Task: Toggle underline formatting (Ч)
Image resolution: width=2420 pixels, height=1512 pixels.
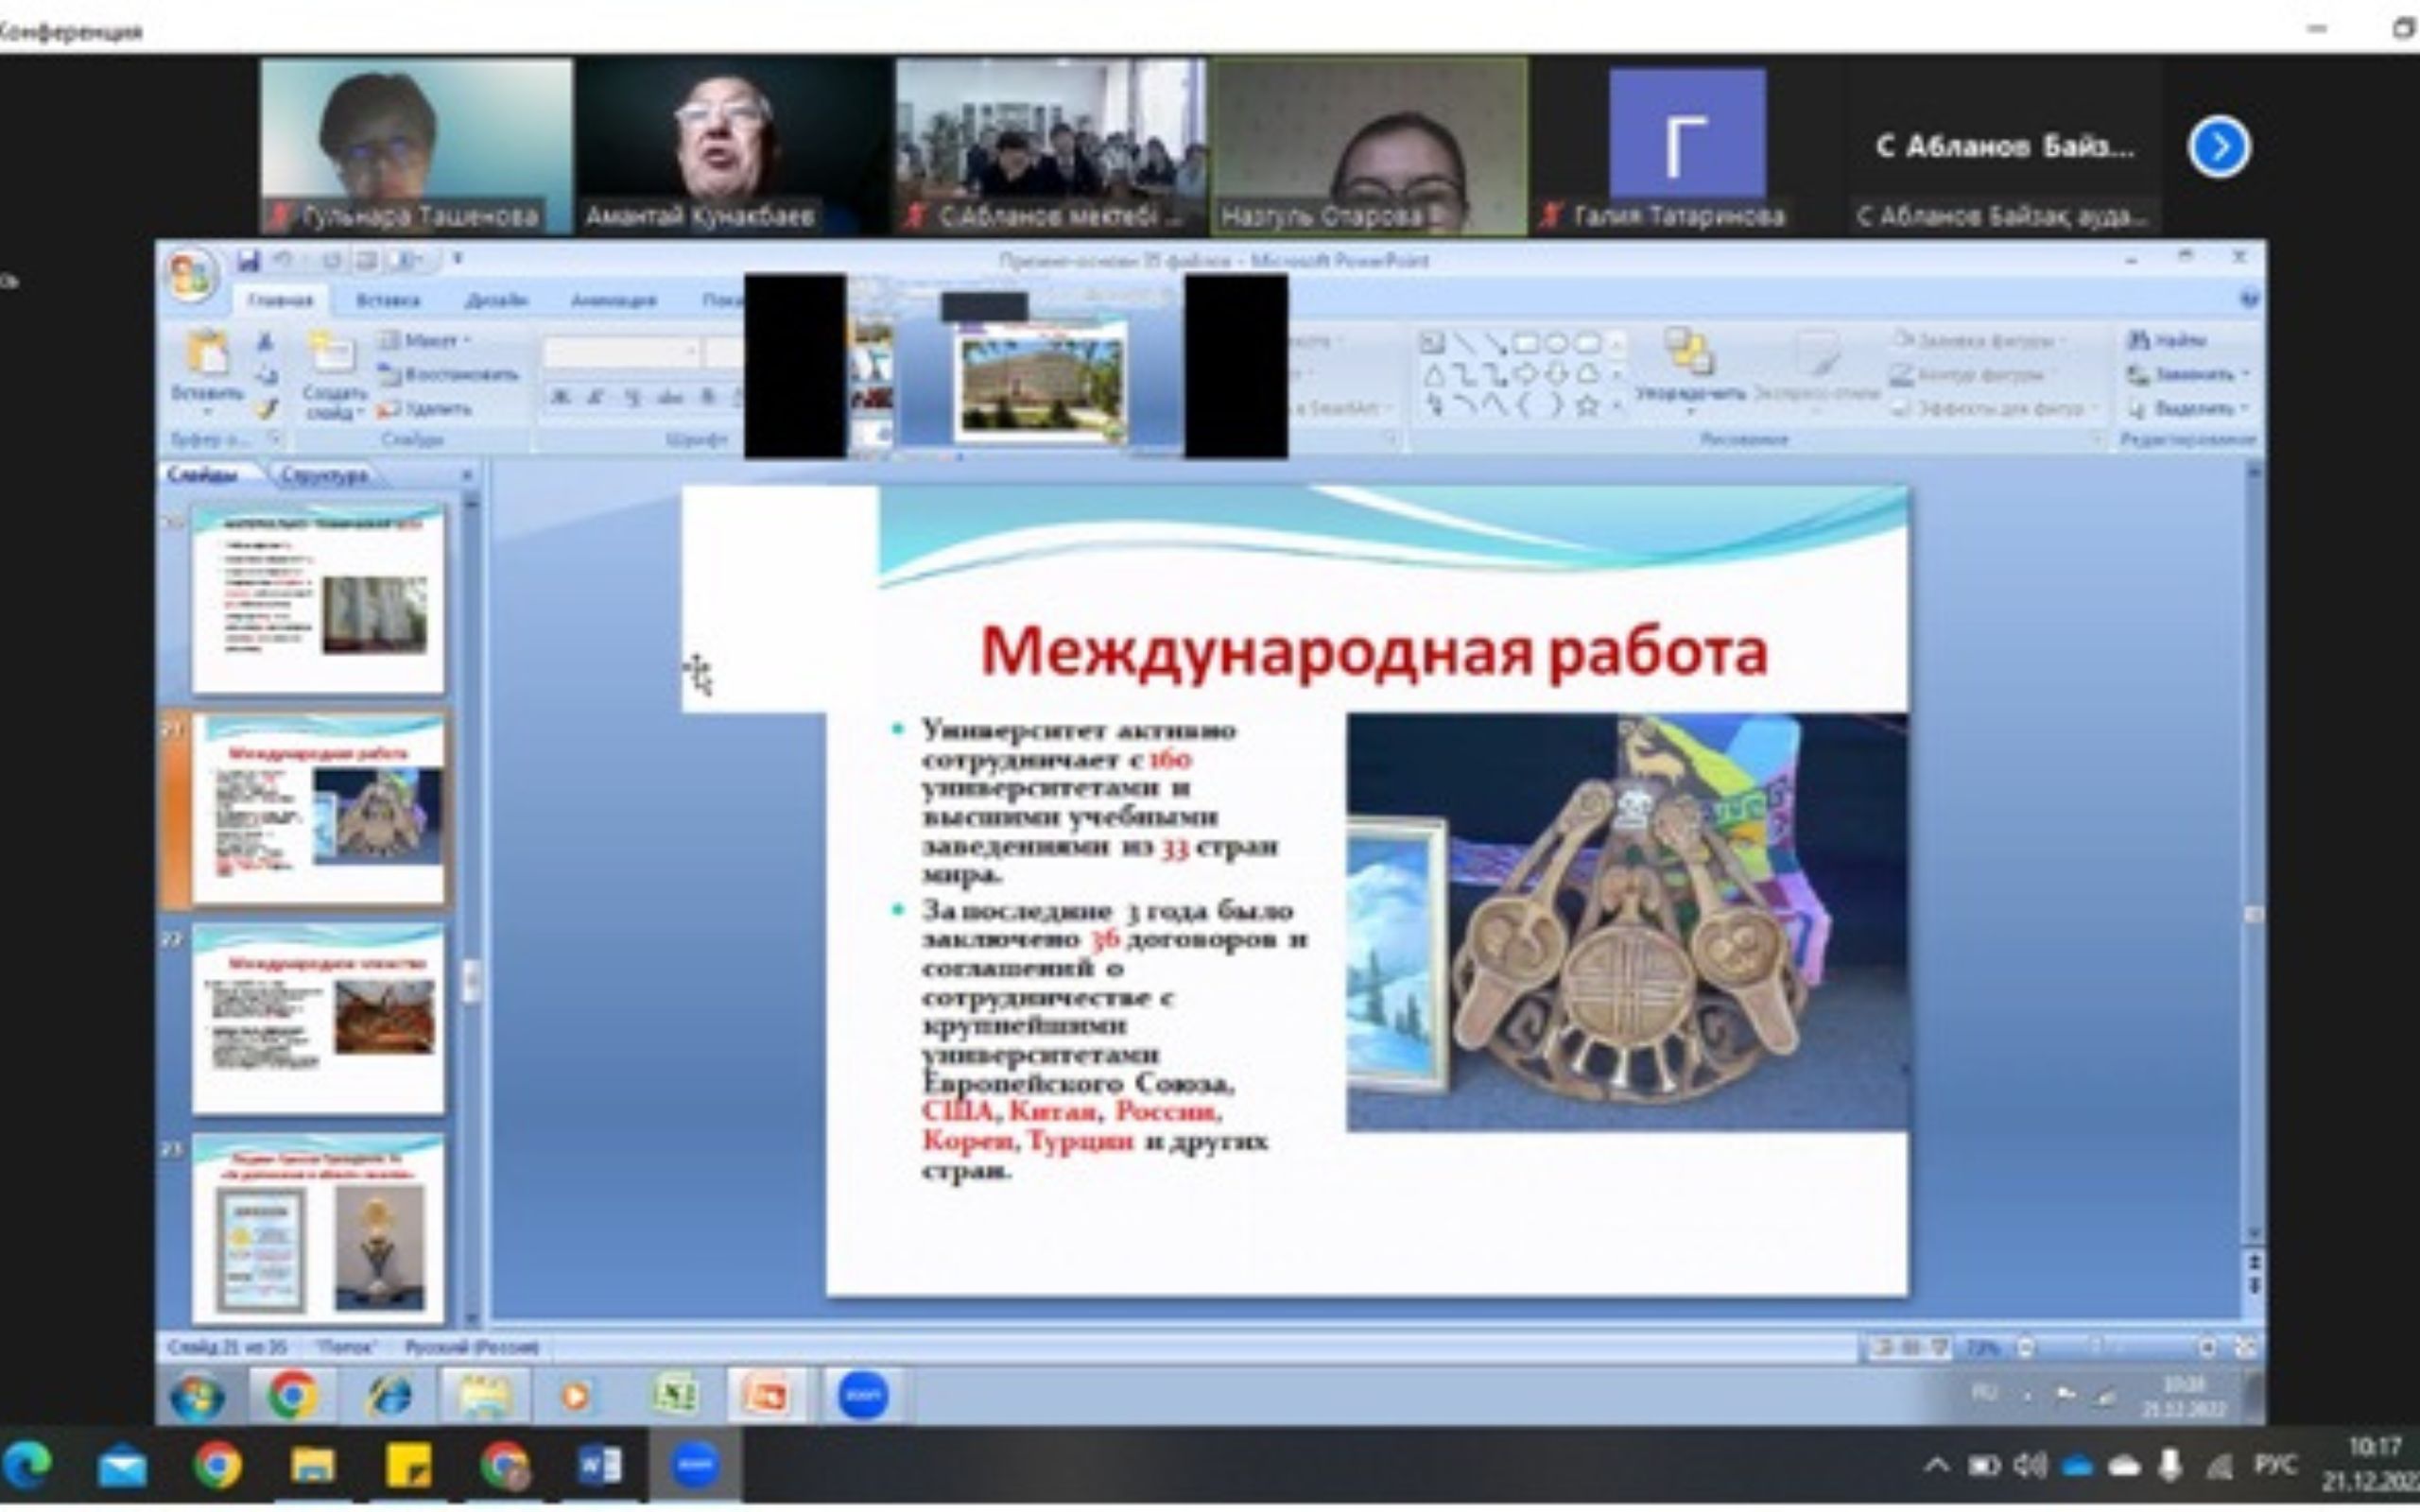Action: tap(632, 397)
